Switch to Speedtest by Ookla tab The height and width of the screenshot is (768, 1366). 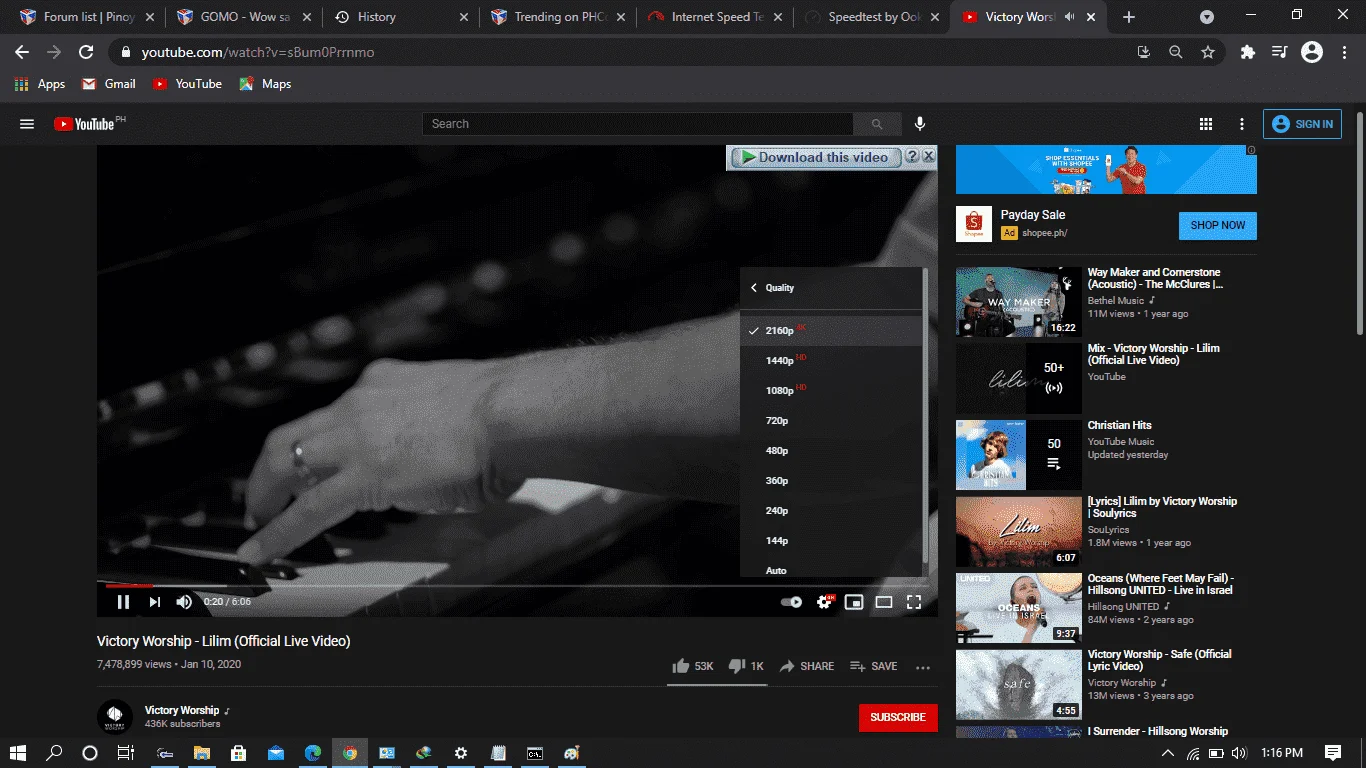click(x=870, y=17)
